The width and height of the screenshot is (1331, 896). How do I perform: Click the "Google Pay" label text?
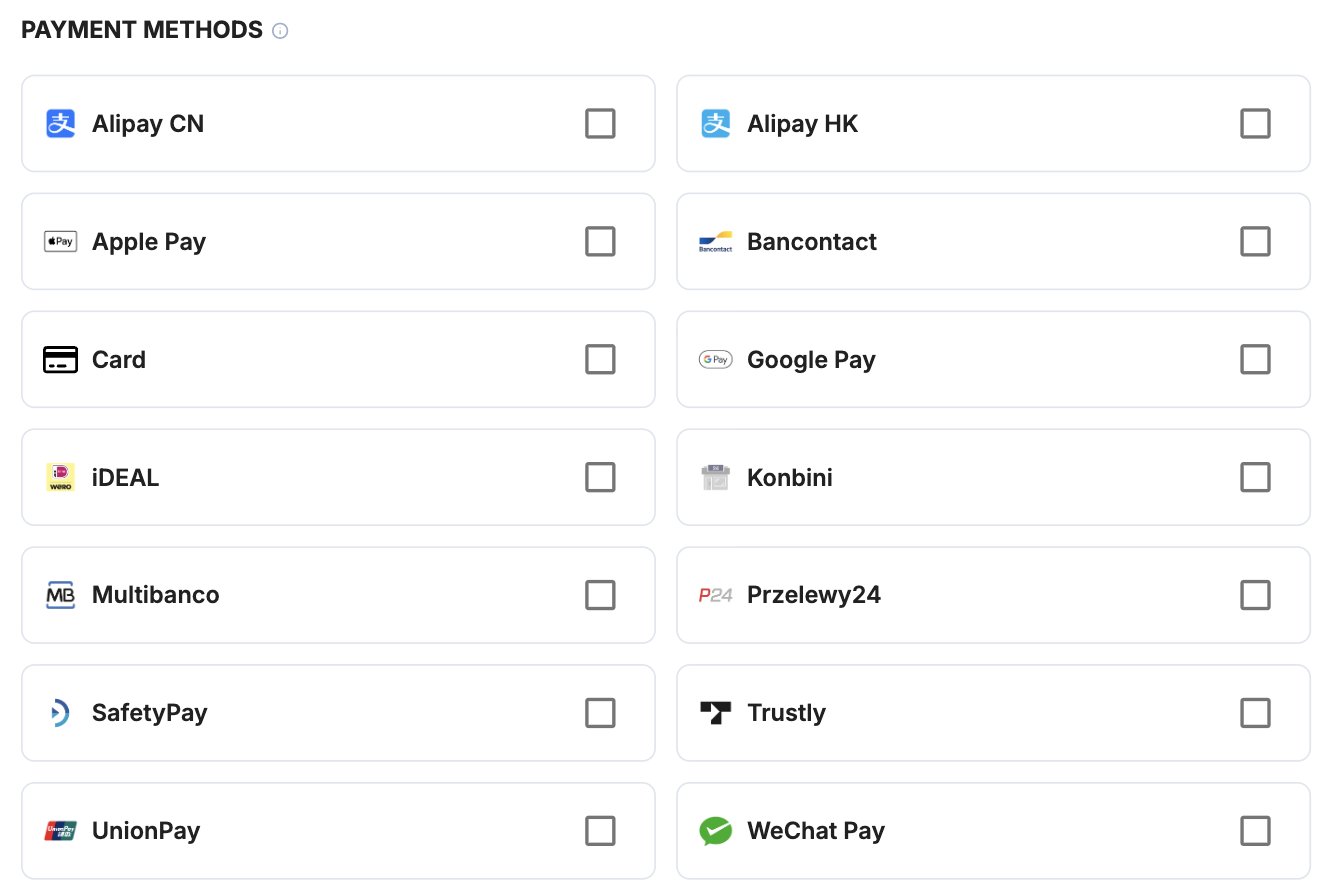[811, 360]
